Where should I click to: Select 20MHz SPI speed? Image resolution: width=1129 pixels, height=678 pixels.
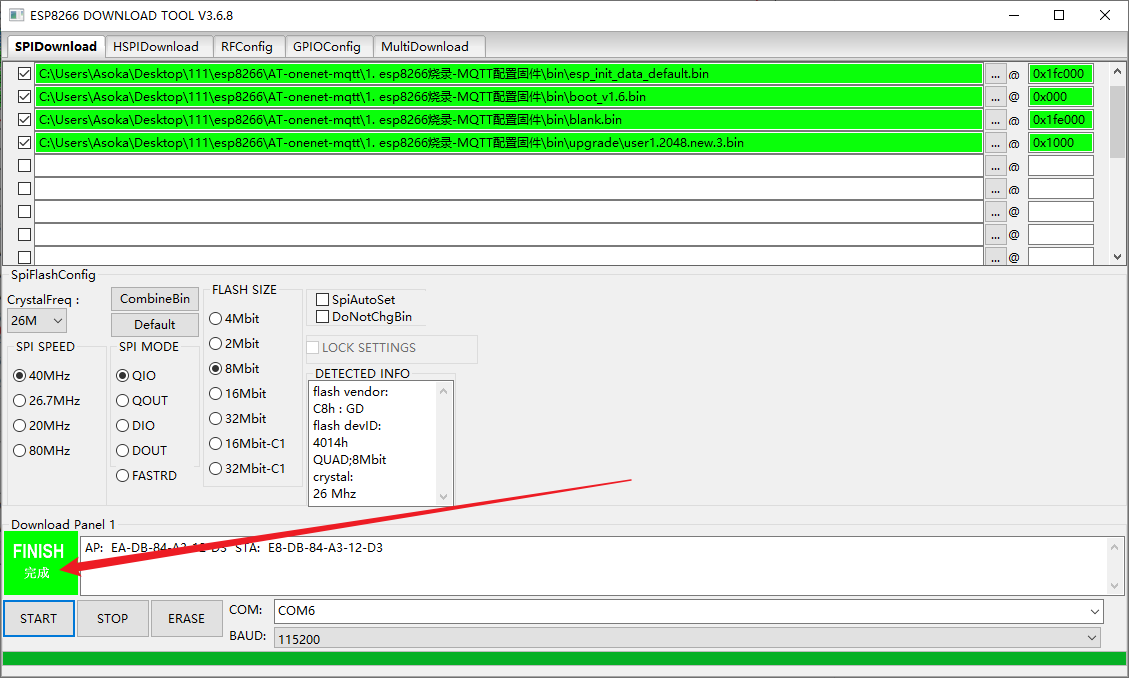coord(42,426)
